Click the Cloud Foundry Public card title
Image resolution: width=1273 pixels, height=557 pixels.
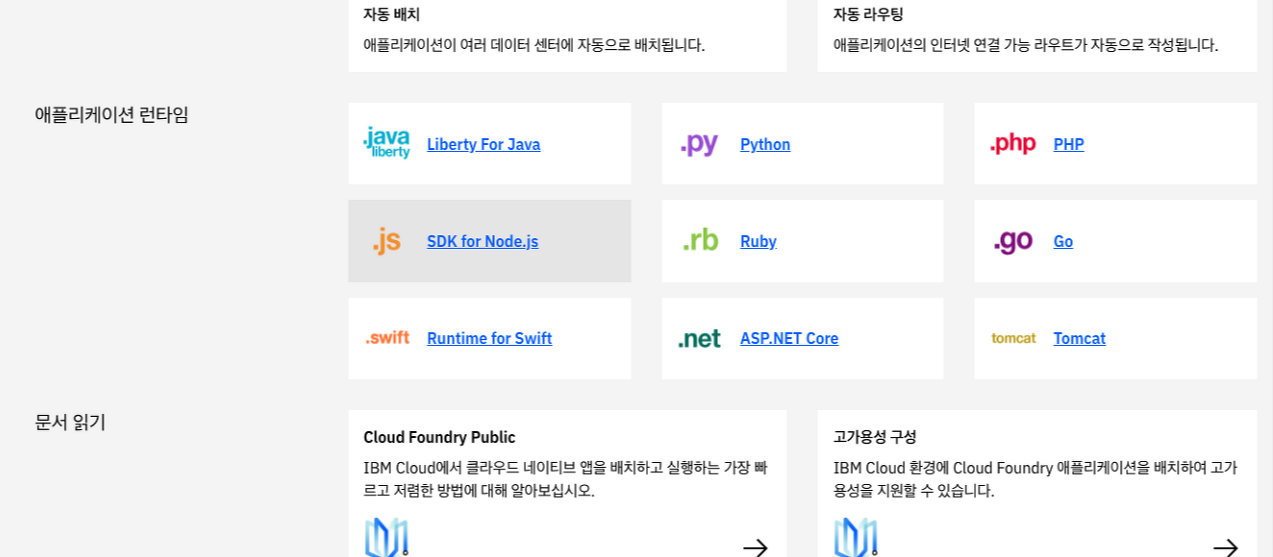tap(439, 437)
